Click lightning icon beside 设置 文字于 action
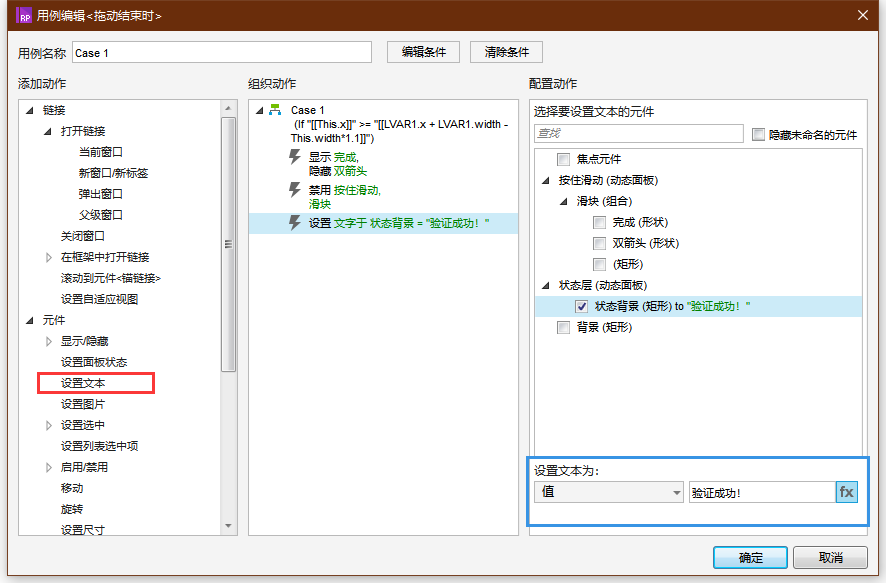 [294, 223]
